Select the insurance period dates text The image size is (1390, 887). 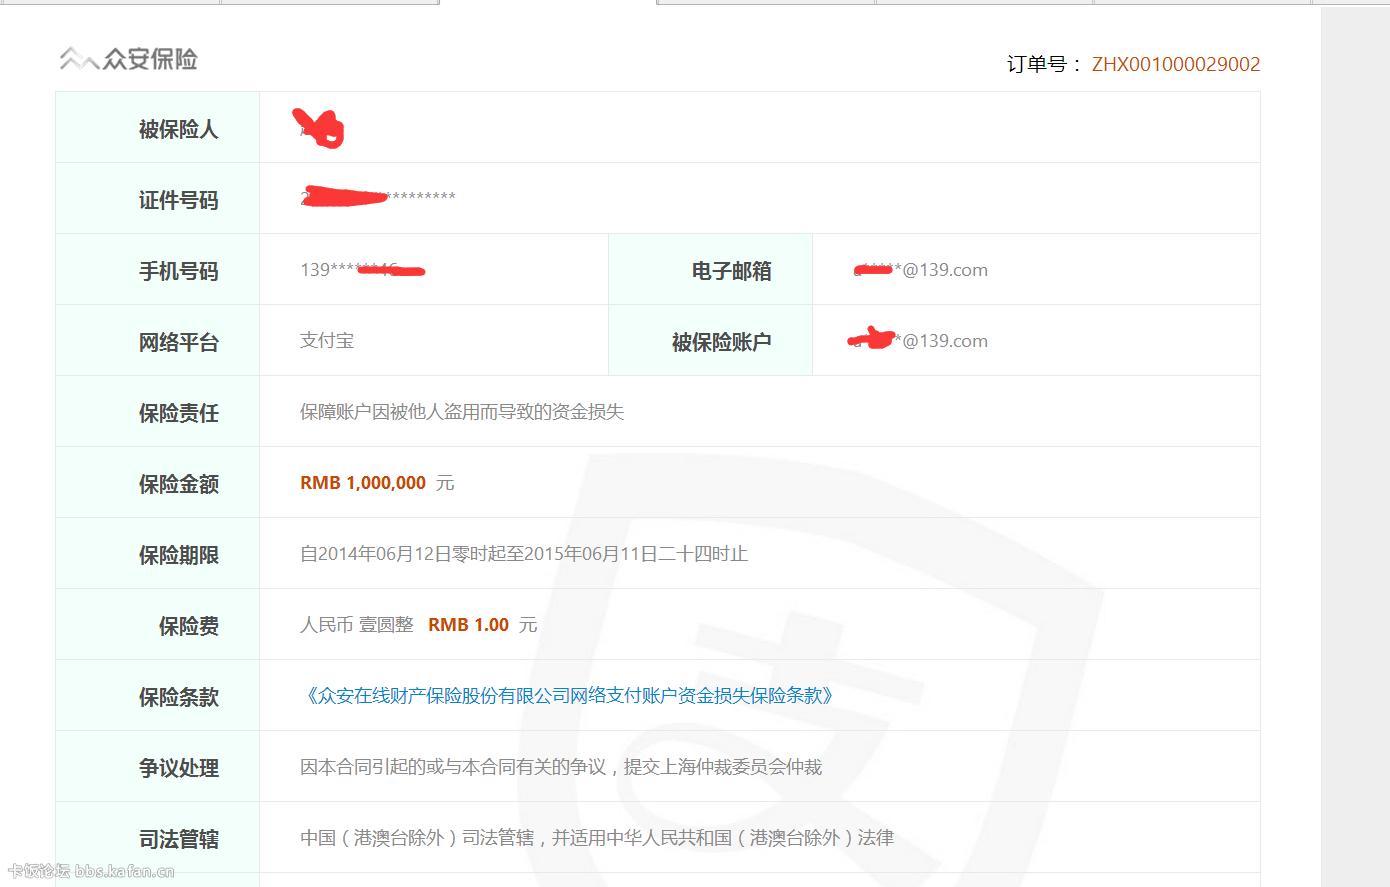524,553
